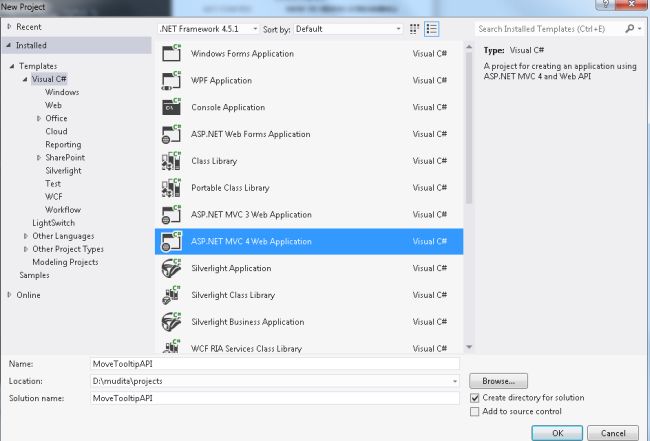Screen dimensions: 650x441
Task: Click the template list scrollbar thumb
Action: click(x=469, y=128)
